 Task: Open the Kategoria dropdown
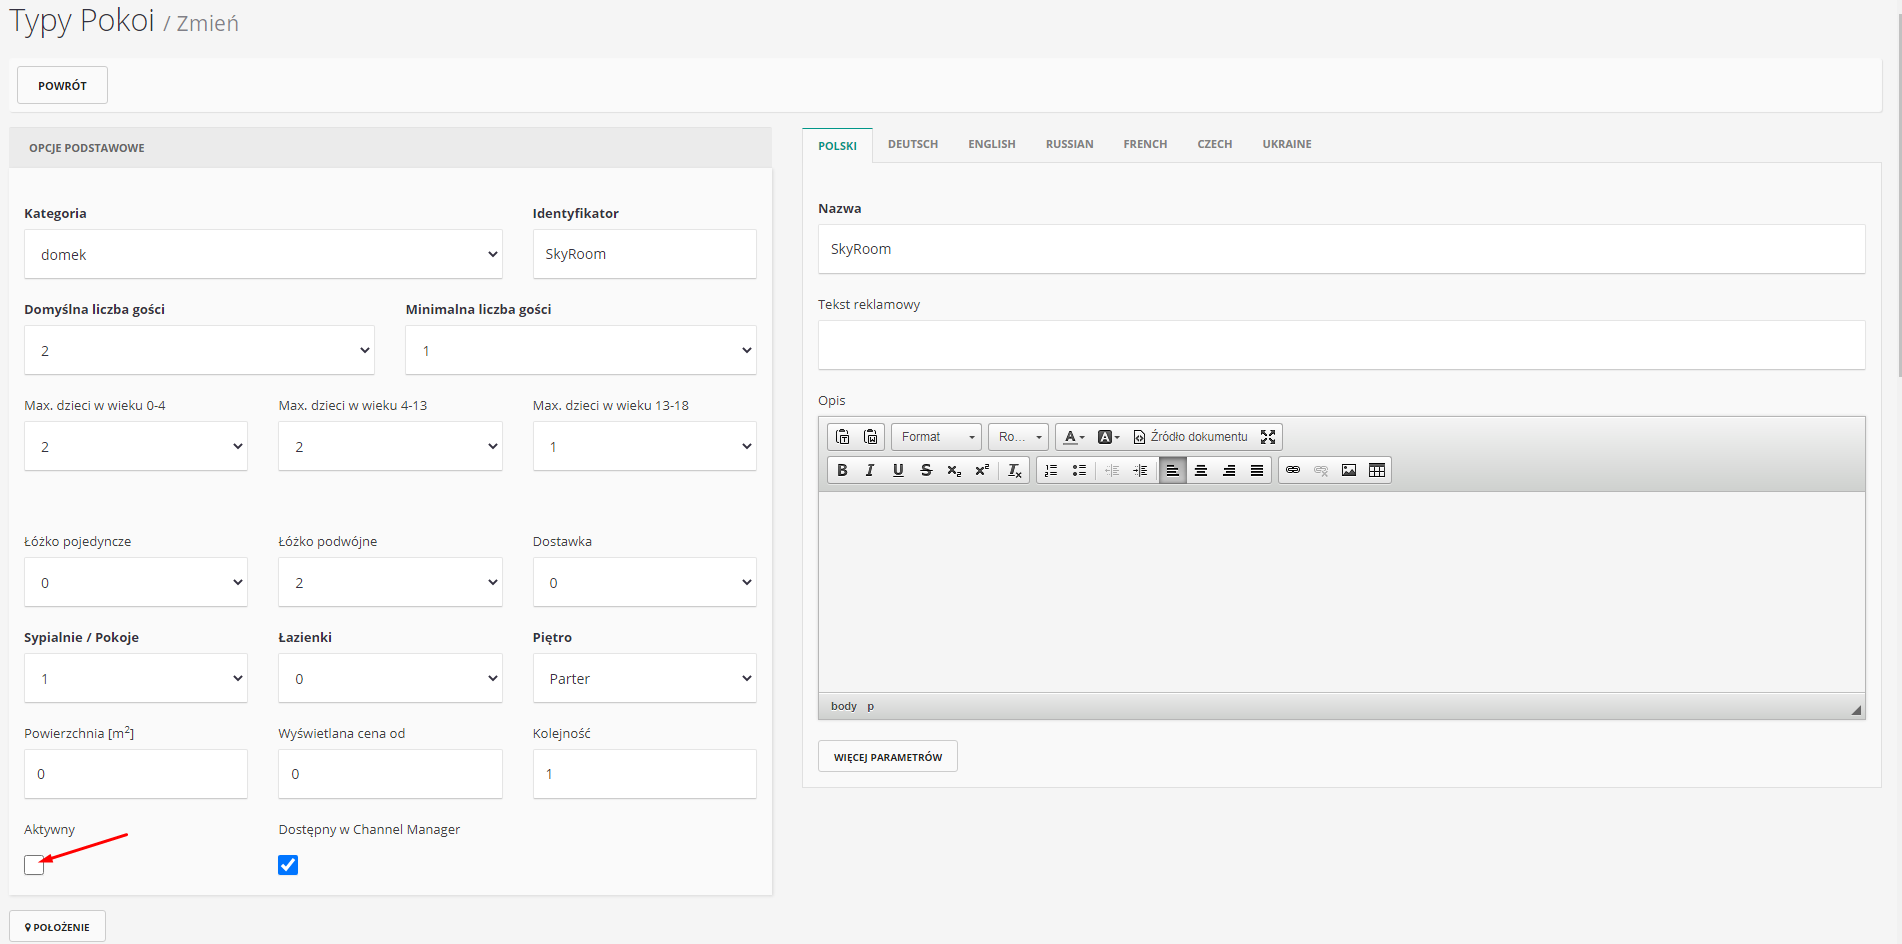263,255
